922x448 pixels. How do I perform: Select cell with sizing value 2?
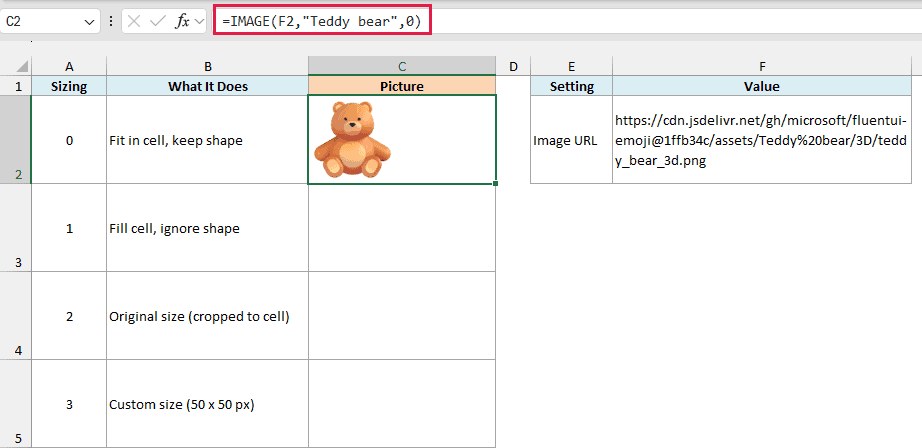tap(69, 316)
